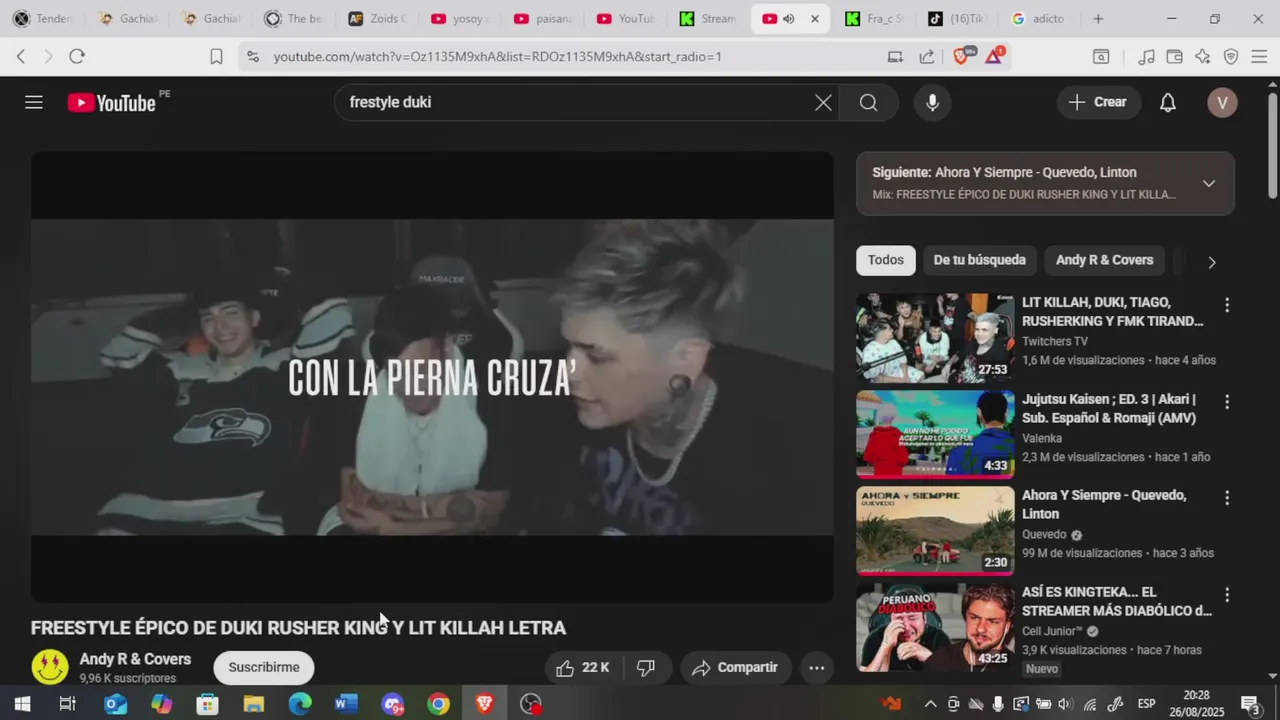This screenshot has width=1280, height=720.
Task: Open the Ahora Y Siempre Quevedo thumbnail
Action: click(x=935, y=531)
